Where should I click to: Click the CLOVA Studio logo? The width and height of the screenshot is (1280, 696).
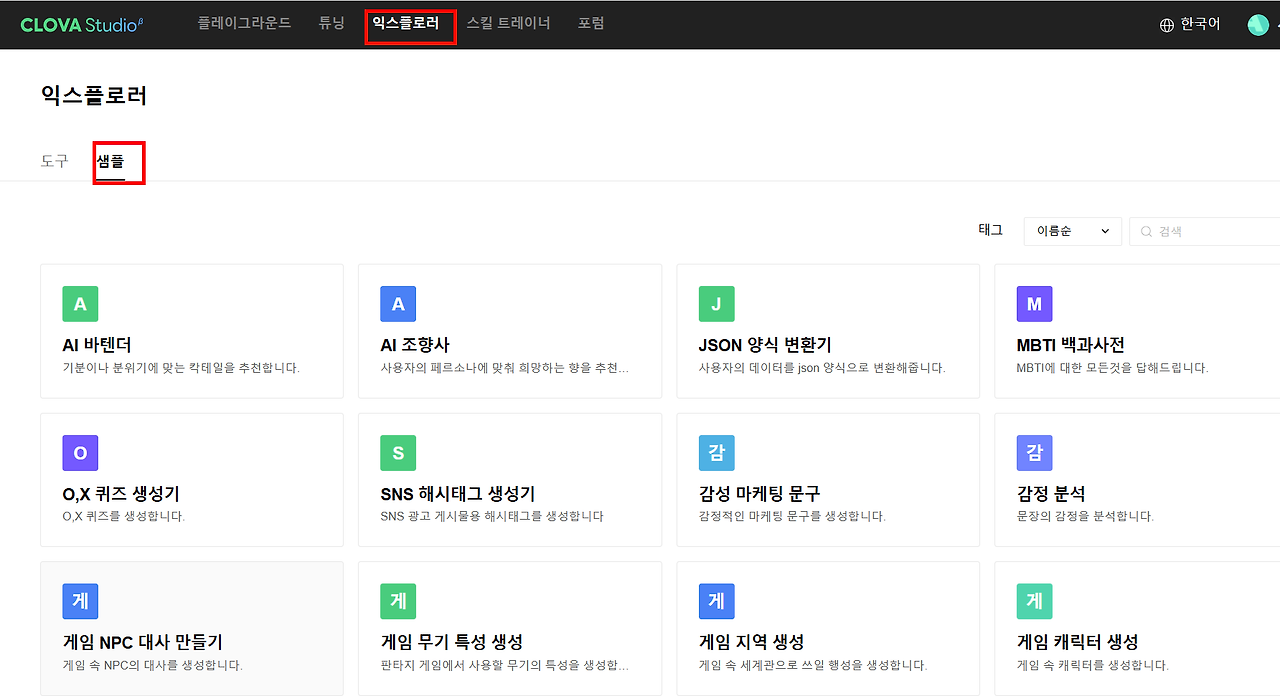click(82, 24)
